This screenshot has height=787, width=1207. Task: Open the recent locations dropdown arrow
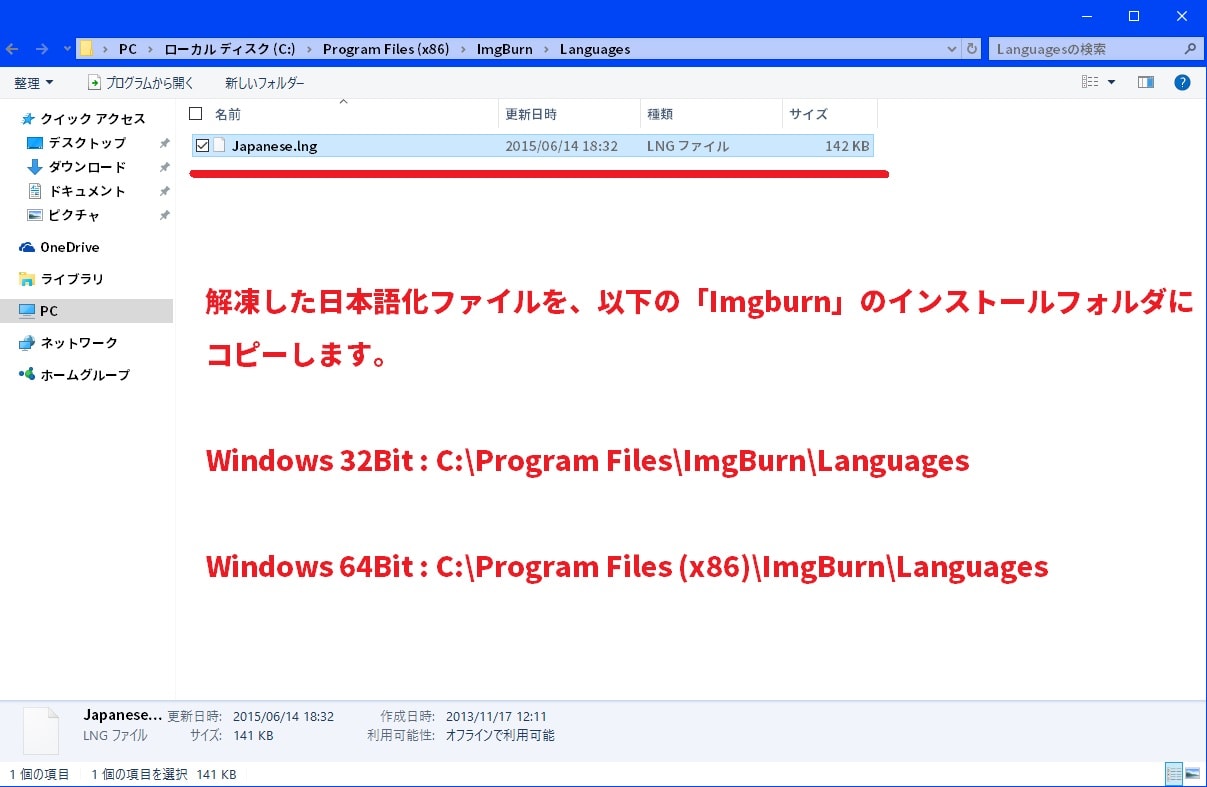coord(67,49)
